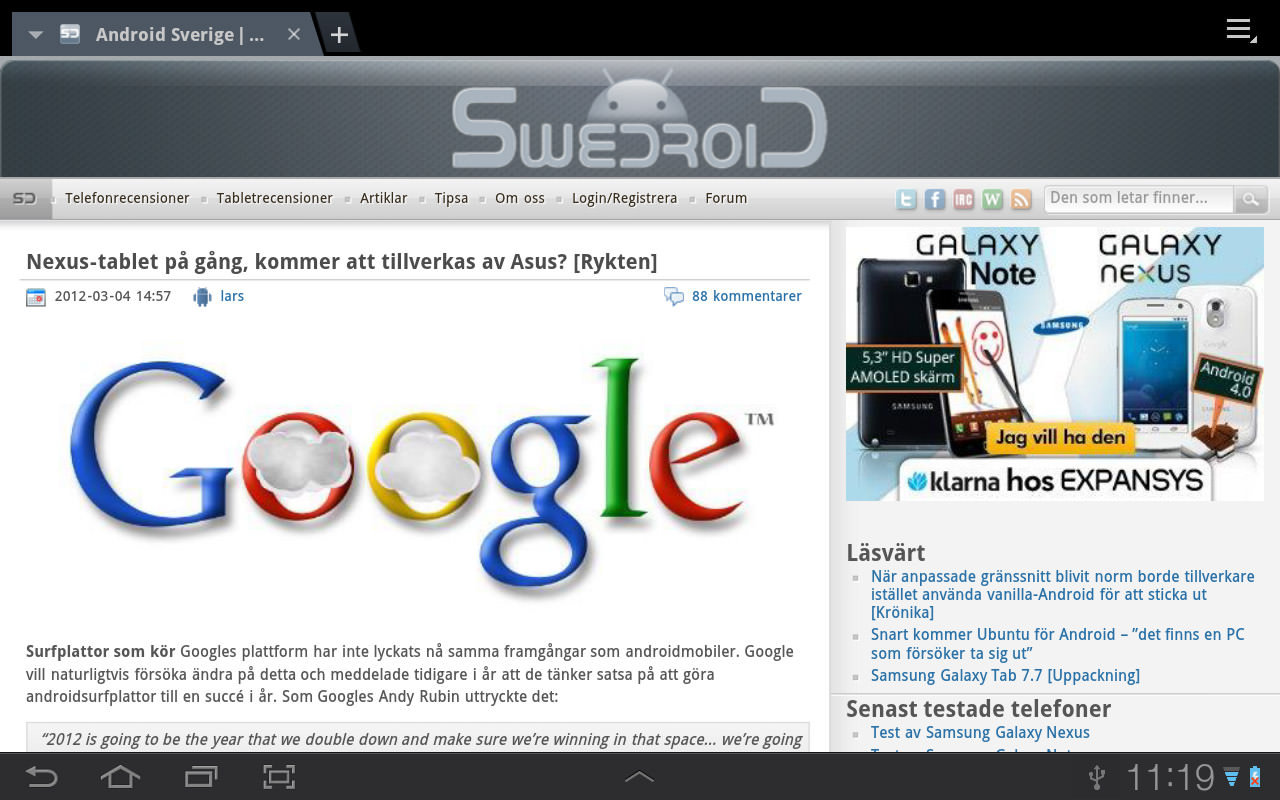This screenshot has width=1280, height=800.
Task: Open Test av Samsung Galaxy Nexus link
Action: (980, 732)
